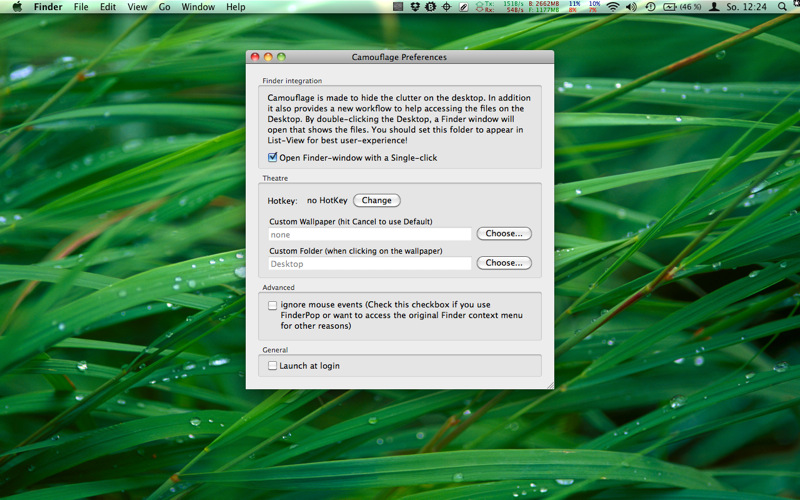This screenshot has height=500, width=800.
Task: Open the Wi-Fi status menu
Action: point(613,7)
